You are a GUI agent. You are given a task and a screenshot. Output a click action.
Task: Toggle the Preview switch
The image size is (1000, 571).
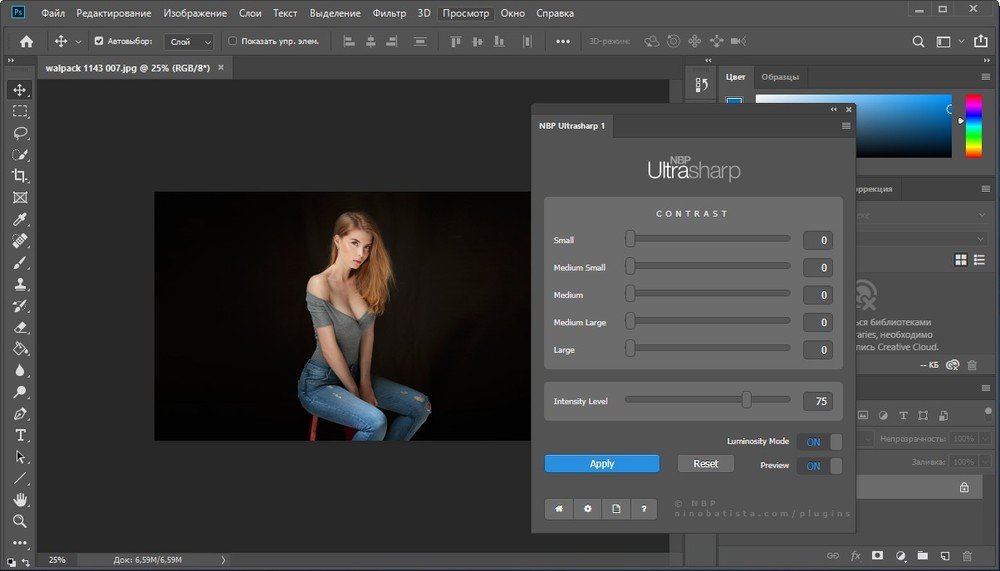pyautogui.click(x=819, y=466)
